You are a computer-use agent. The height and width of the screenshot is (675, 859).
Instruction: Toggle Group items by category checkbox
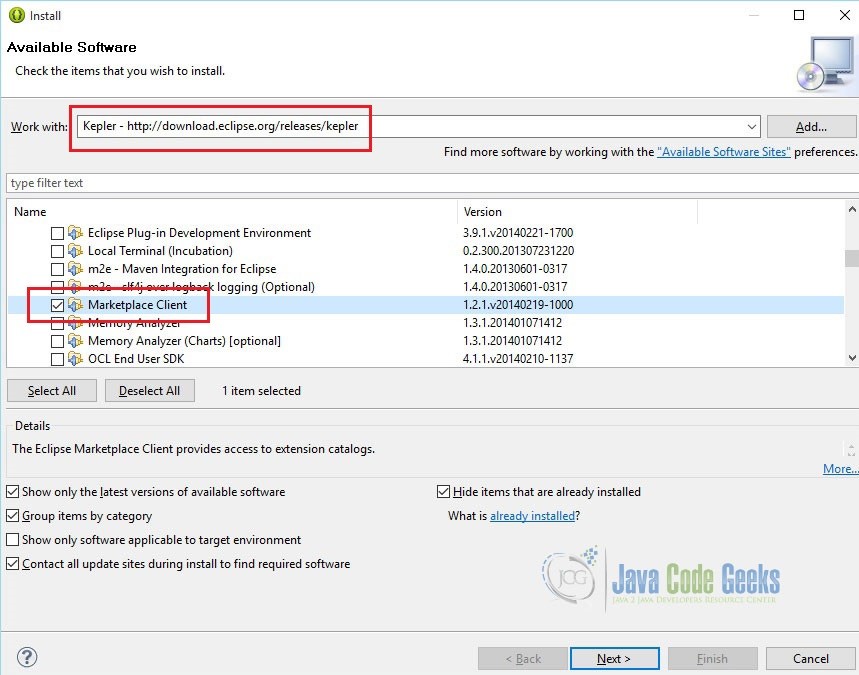(x=13, y=516)
